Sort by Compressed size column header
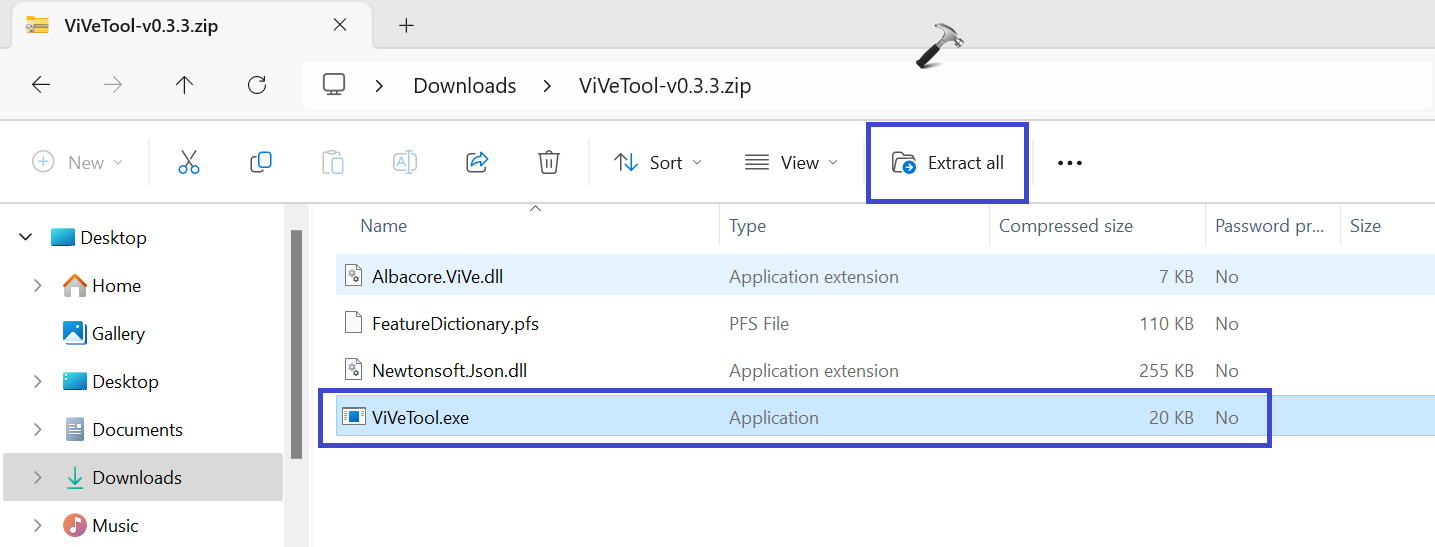This screenshot has width=1435, height=547. [1065, 226]
